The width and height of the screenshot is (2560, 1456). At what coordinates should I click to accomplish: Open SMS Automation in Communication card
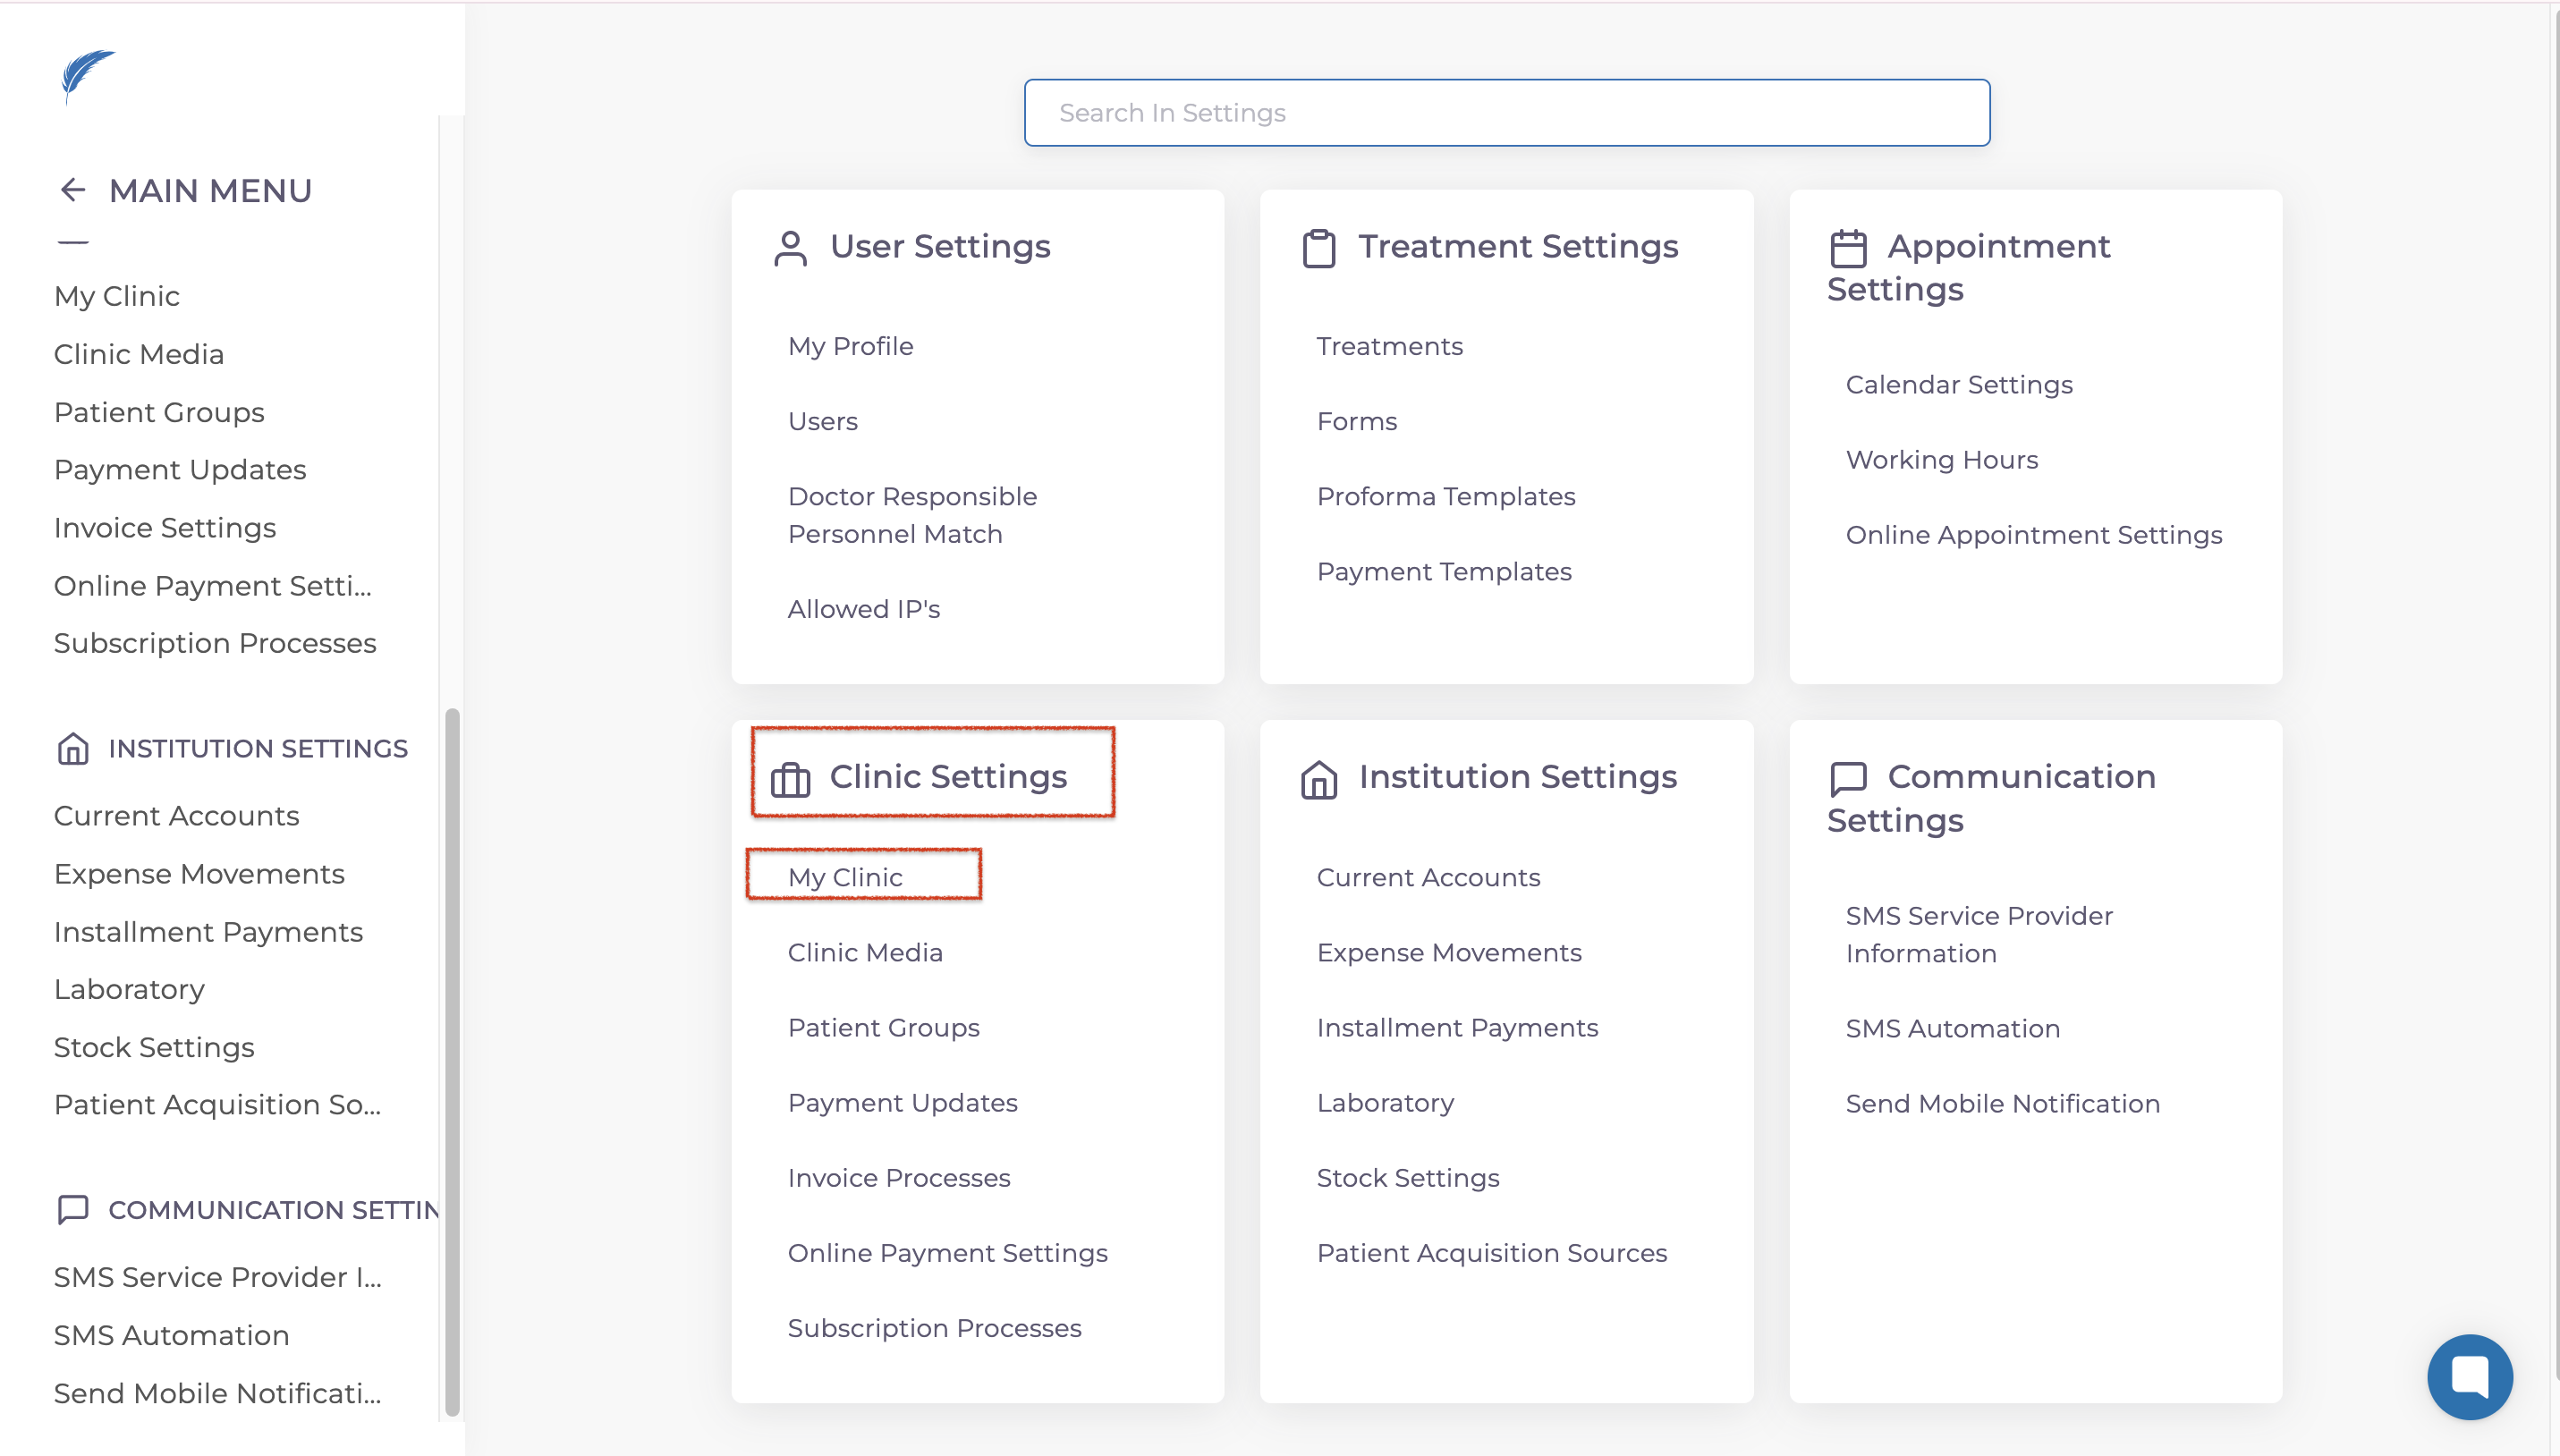pos(1952,1028)
